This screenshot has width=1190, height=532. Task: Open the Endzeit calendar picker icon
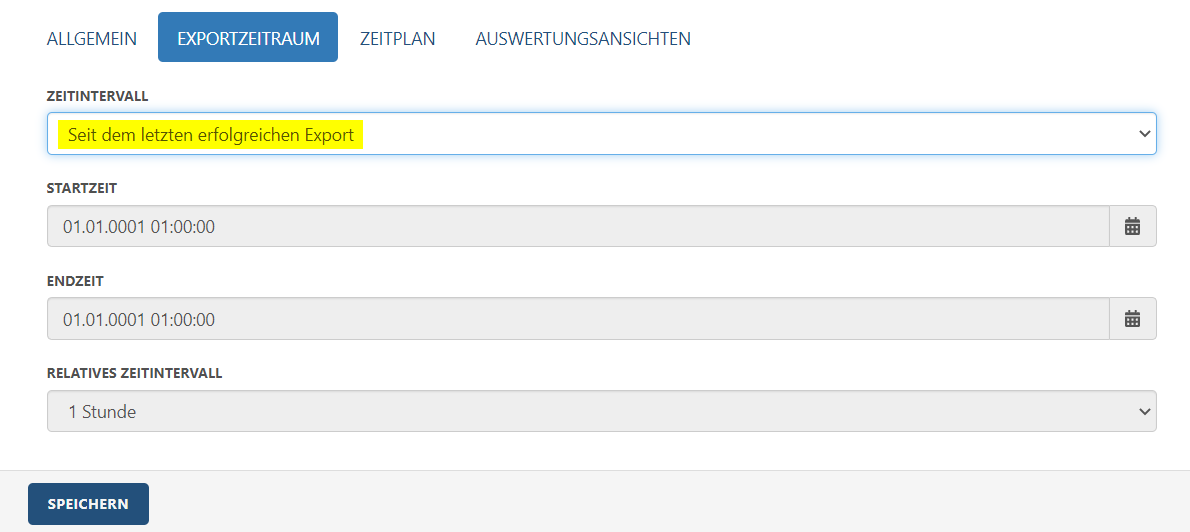[1132, 319]
